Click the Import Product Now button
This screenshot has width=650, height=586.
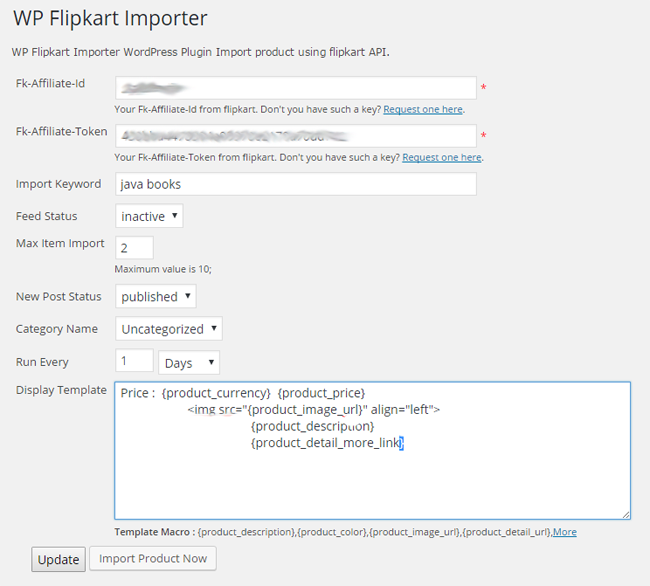pos(152,559)
